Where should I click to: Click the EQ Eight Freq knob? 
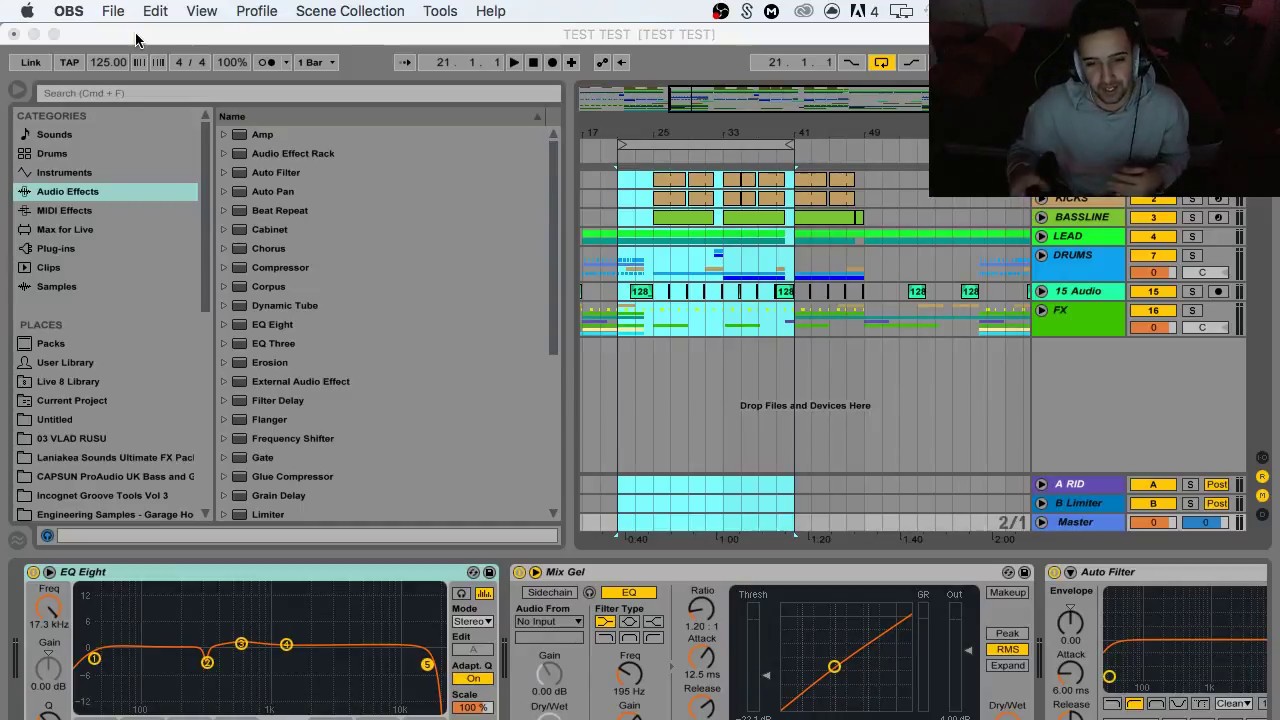(49, 606)
